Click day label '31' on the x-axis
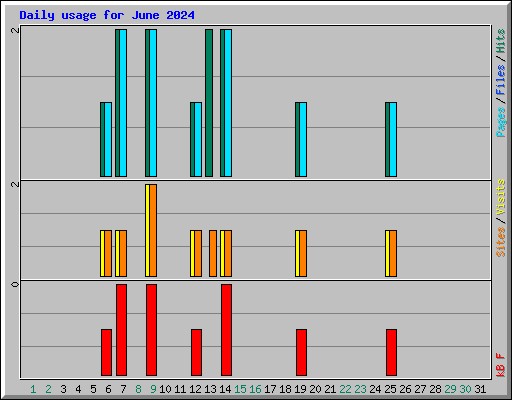 [x=480, y=389]
